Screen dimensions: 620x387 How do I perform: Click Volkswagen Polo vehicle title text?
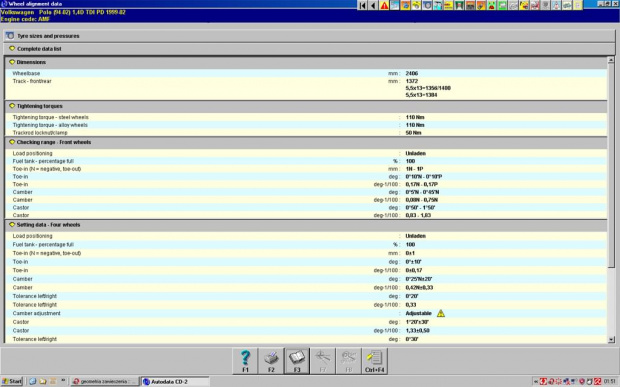pyautogui.click(x=63, y=12)
